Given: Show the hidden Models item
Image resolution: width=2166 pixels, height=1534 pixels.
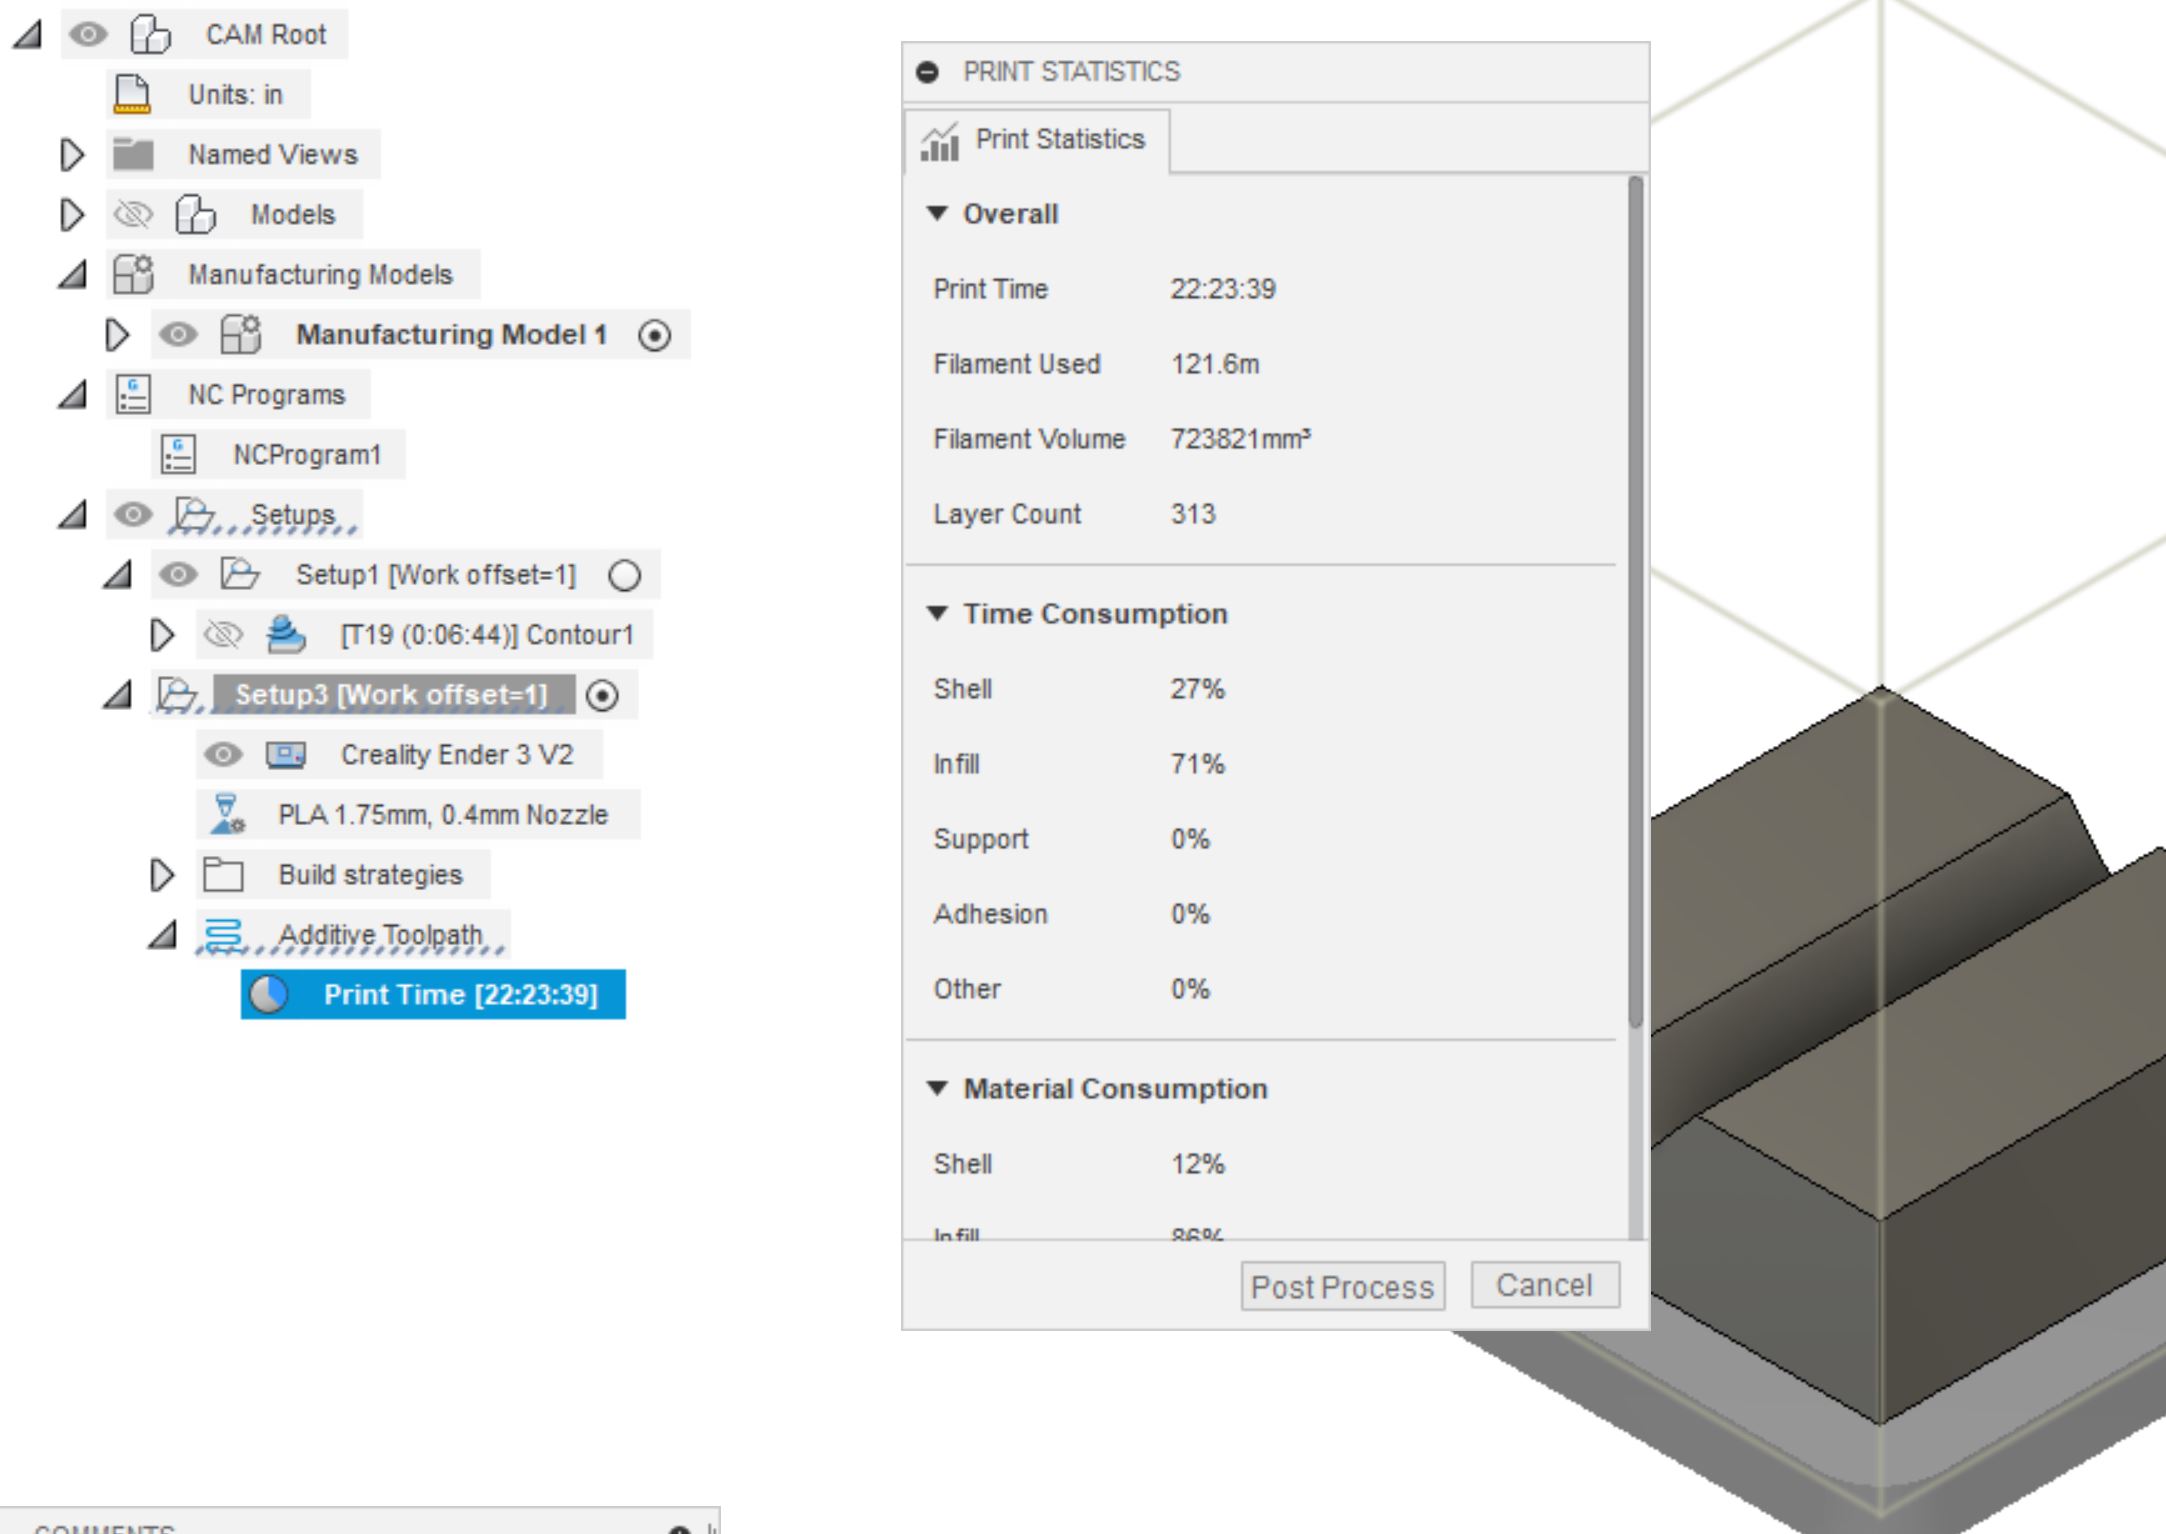Looking at the screenshot, I should [x=133, y=214].
